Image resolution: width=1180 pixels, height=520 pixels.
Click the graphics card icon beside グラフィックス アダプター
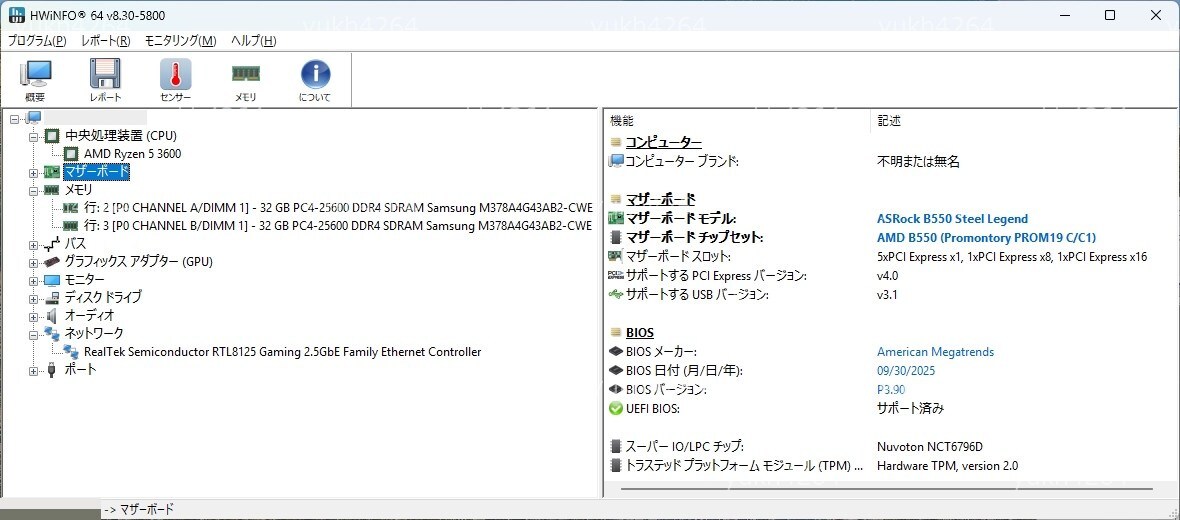pyautogui.click(x=52, y=262)
